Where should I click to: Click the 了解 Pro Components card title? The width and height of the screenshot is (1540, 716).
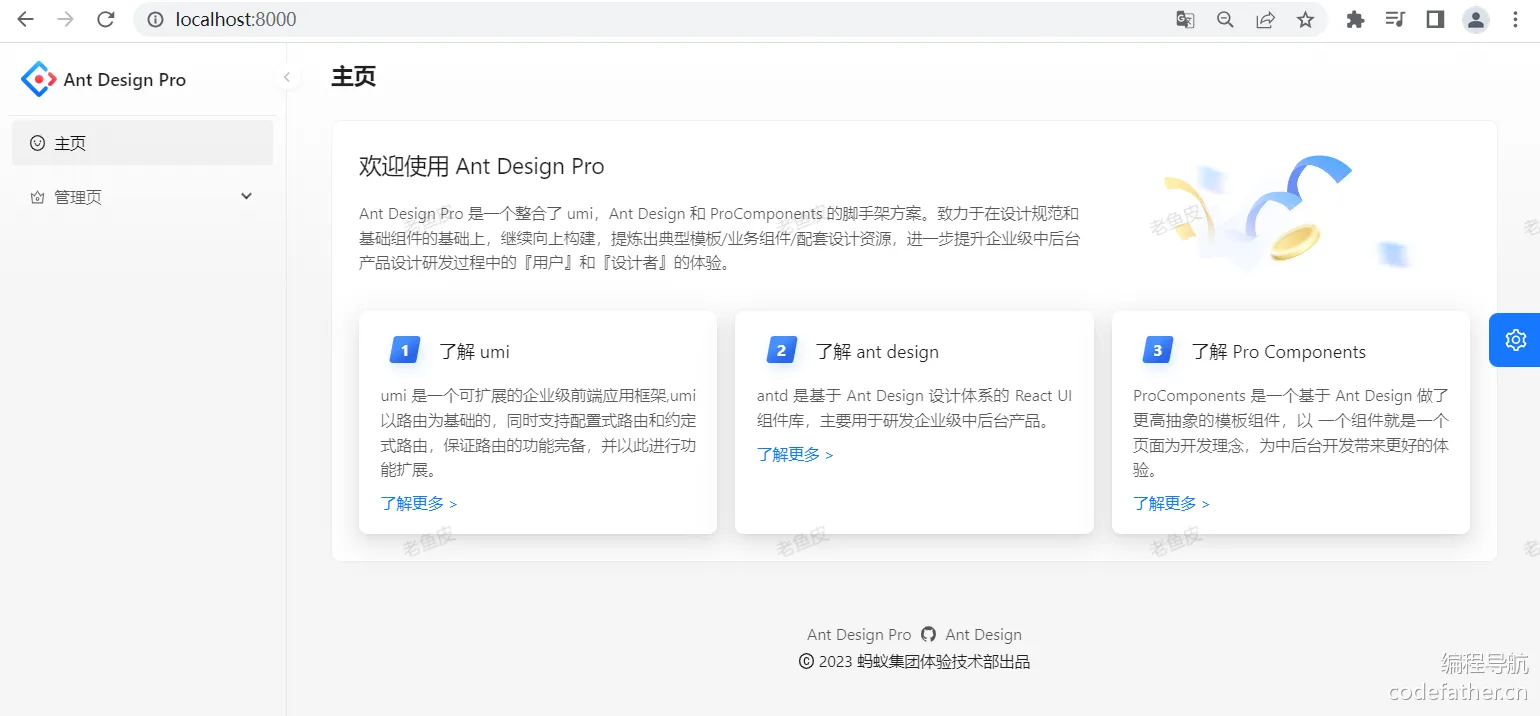[x=1278, y=351]
